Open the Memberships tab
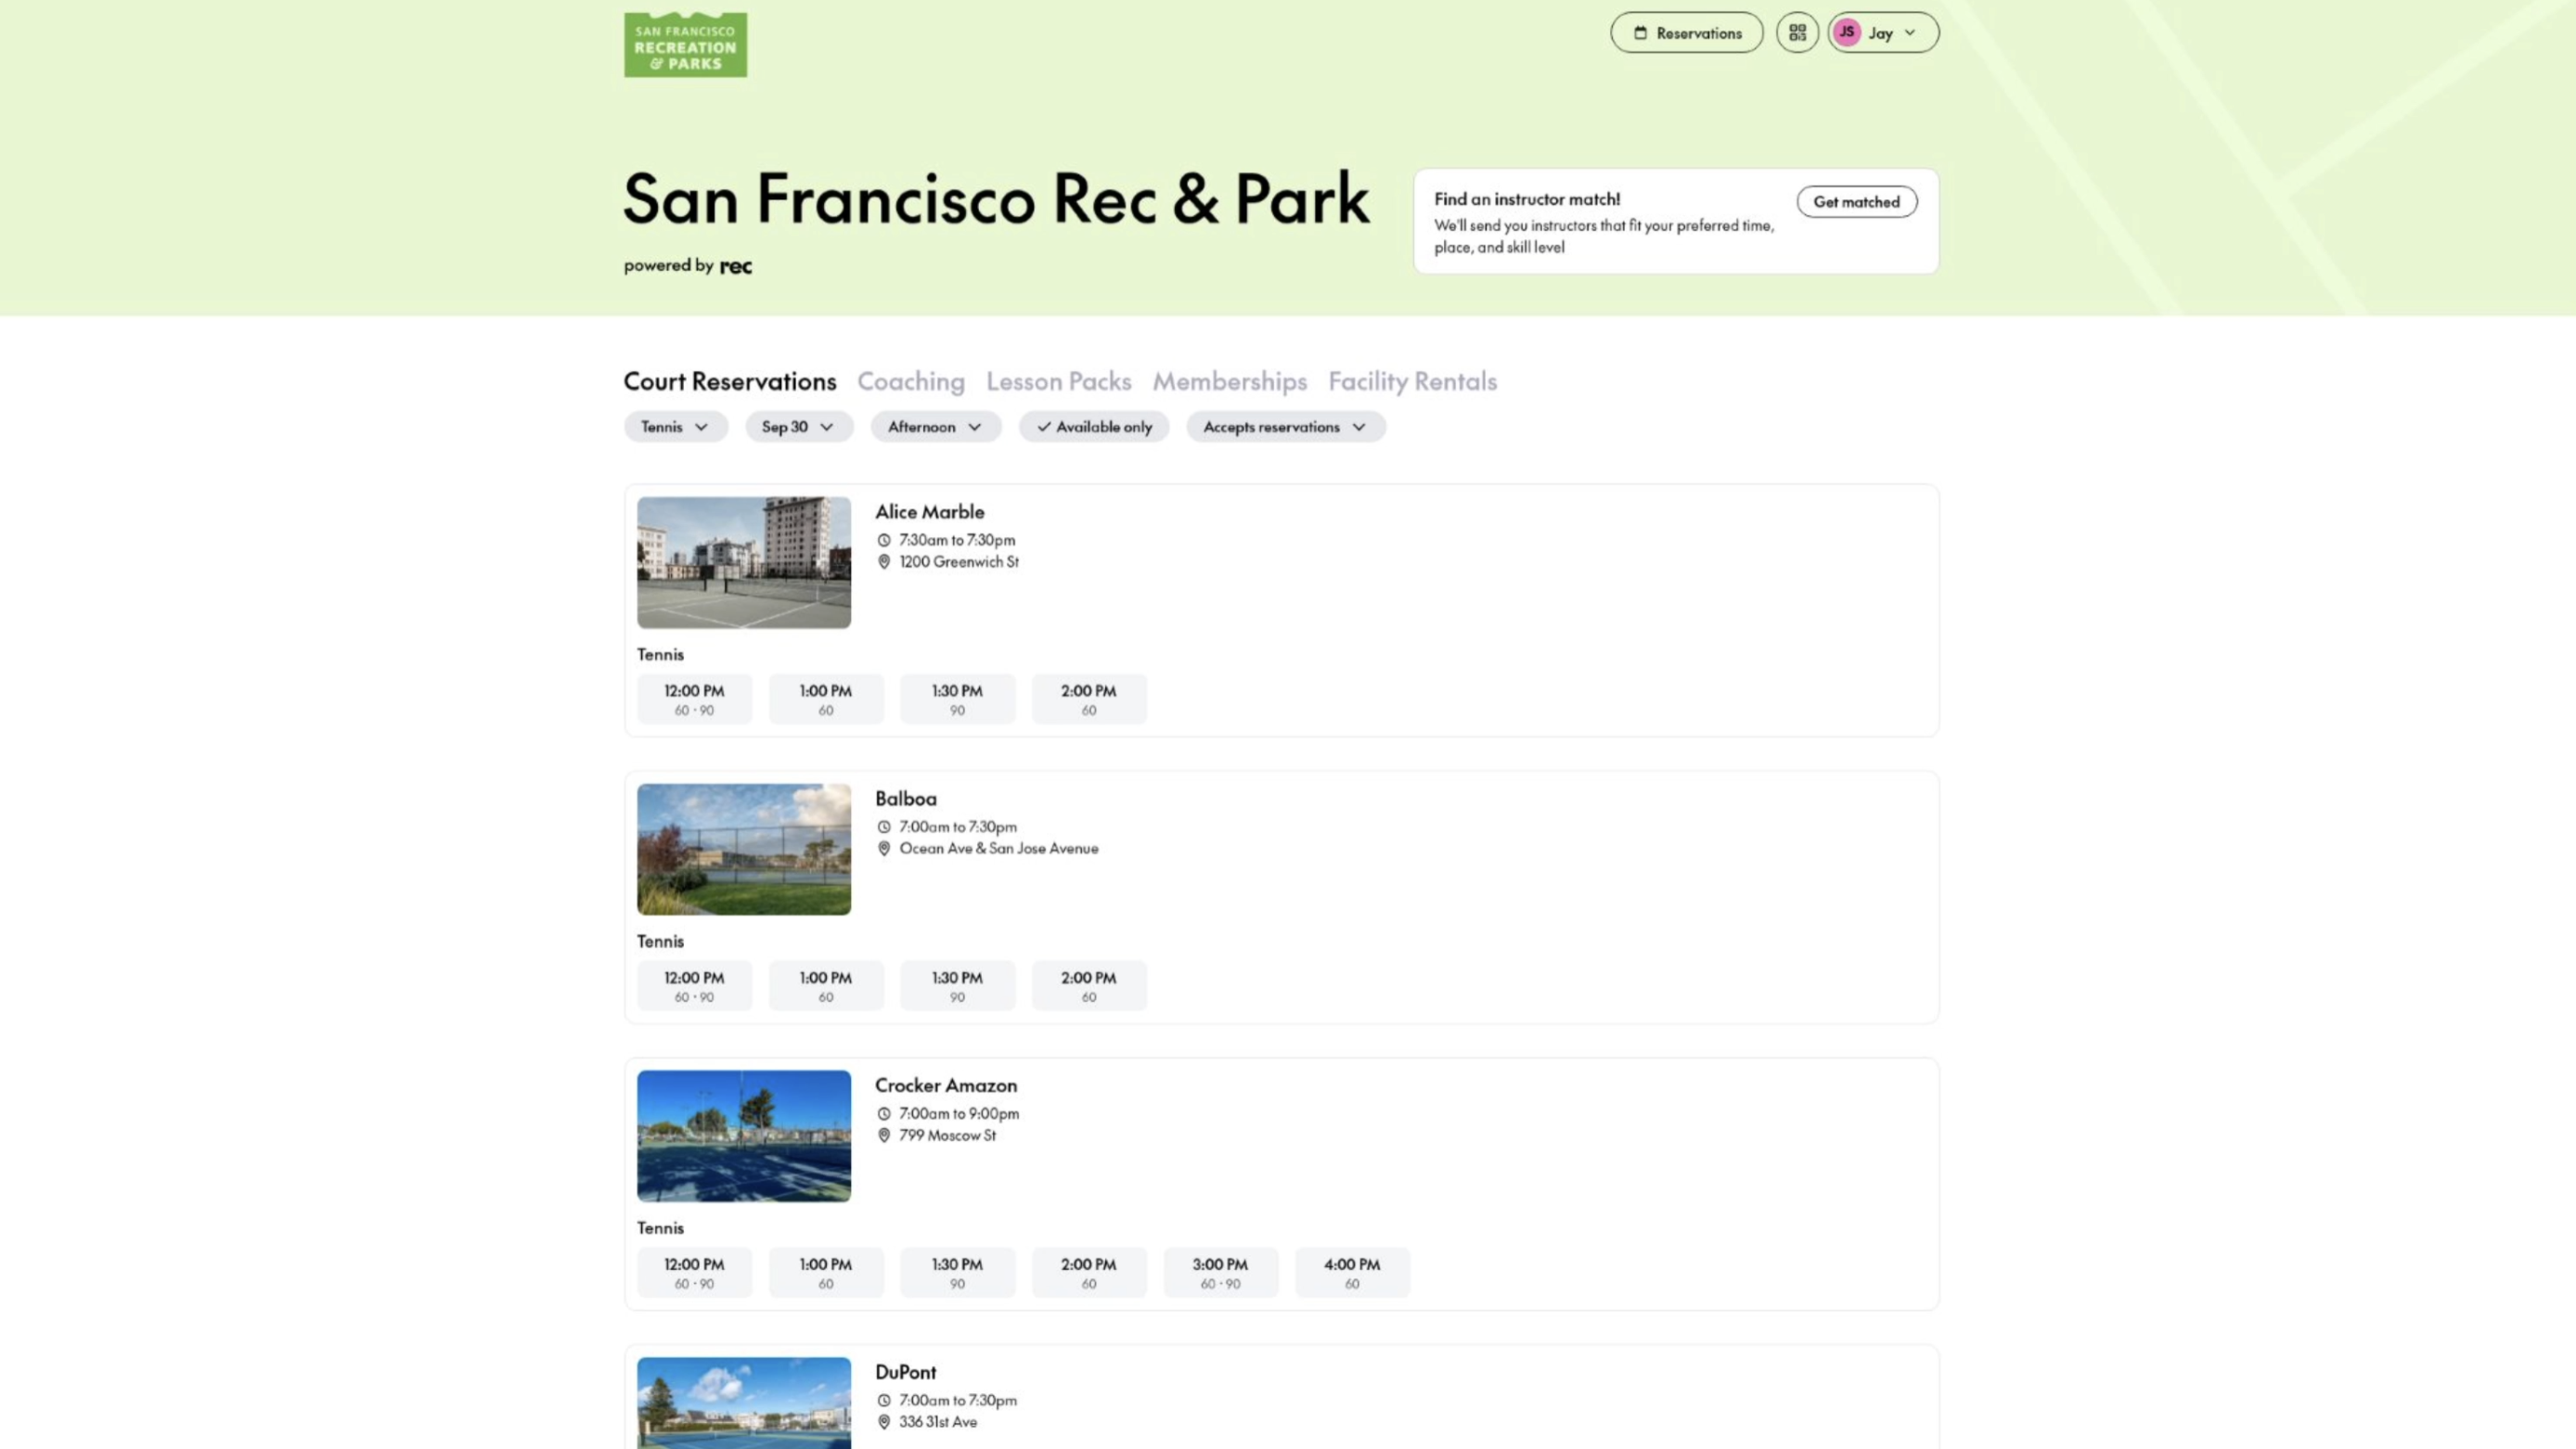This screenshot has width=2576, height=1449. point(1229,381)
